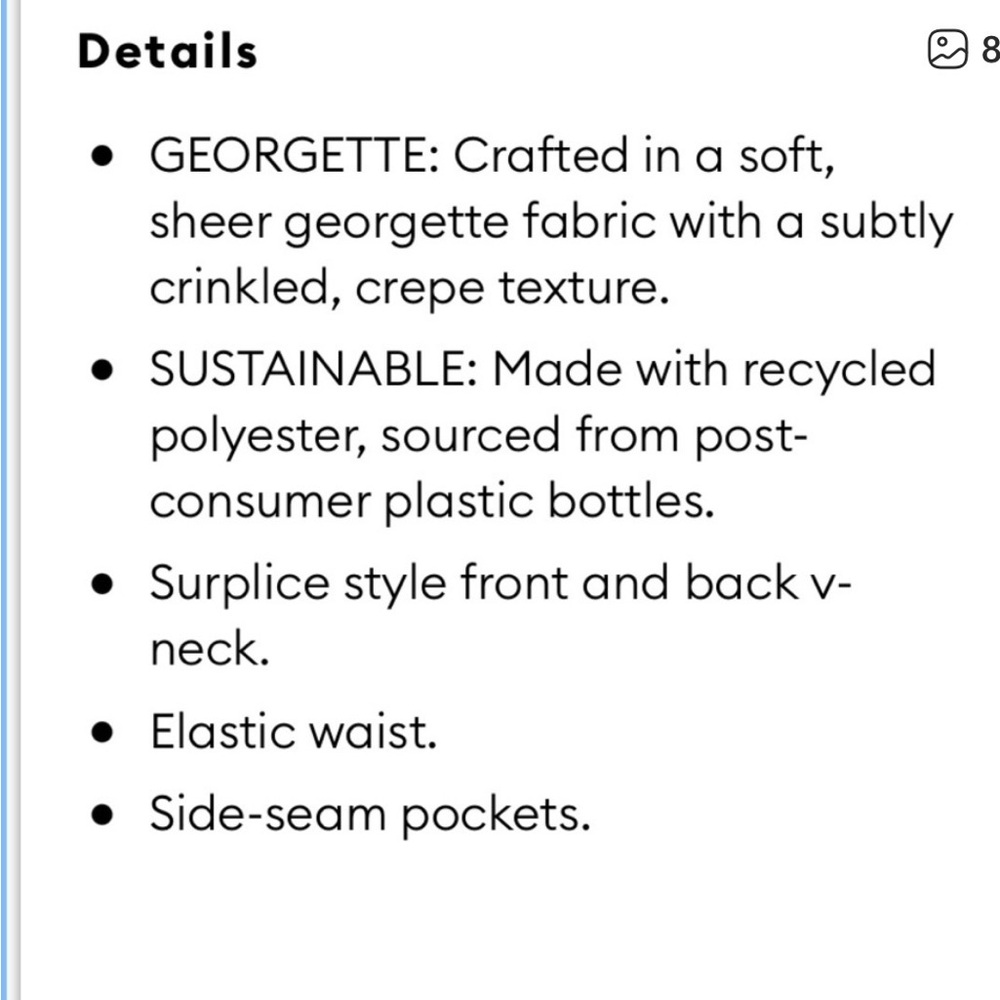Screen dimensions: 1000x1000
Task: Click the words recycled in SUSTAINABLE item
Action: point(839,370)
